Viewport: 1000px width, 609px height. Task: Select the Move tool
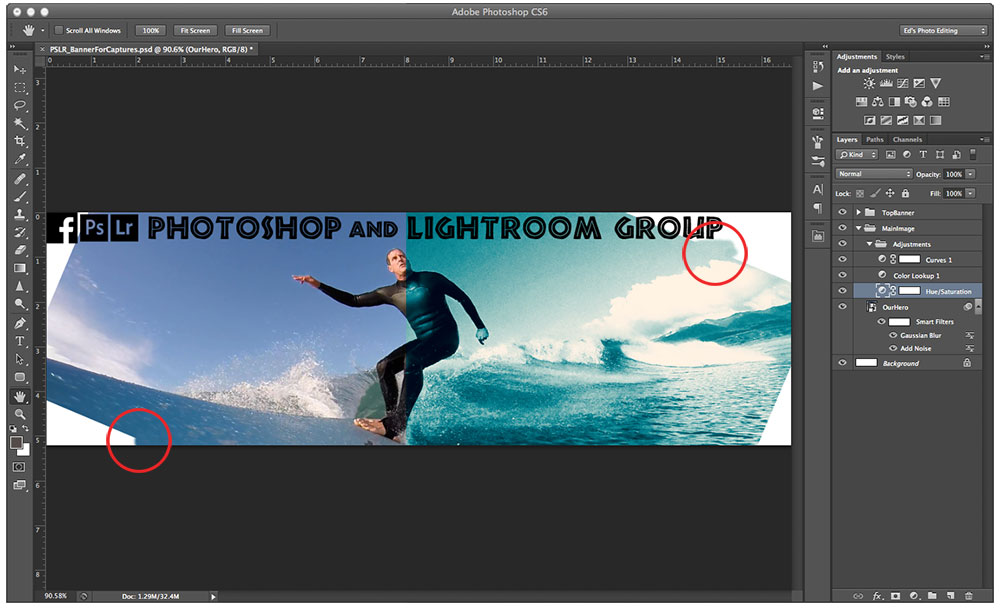pos(20,69)
